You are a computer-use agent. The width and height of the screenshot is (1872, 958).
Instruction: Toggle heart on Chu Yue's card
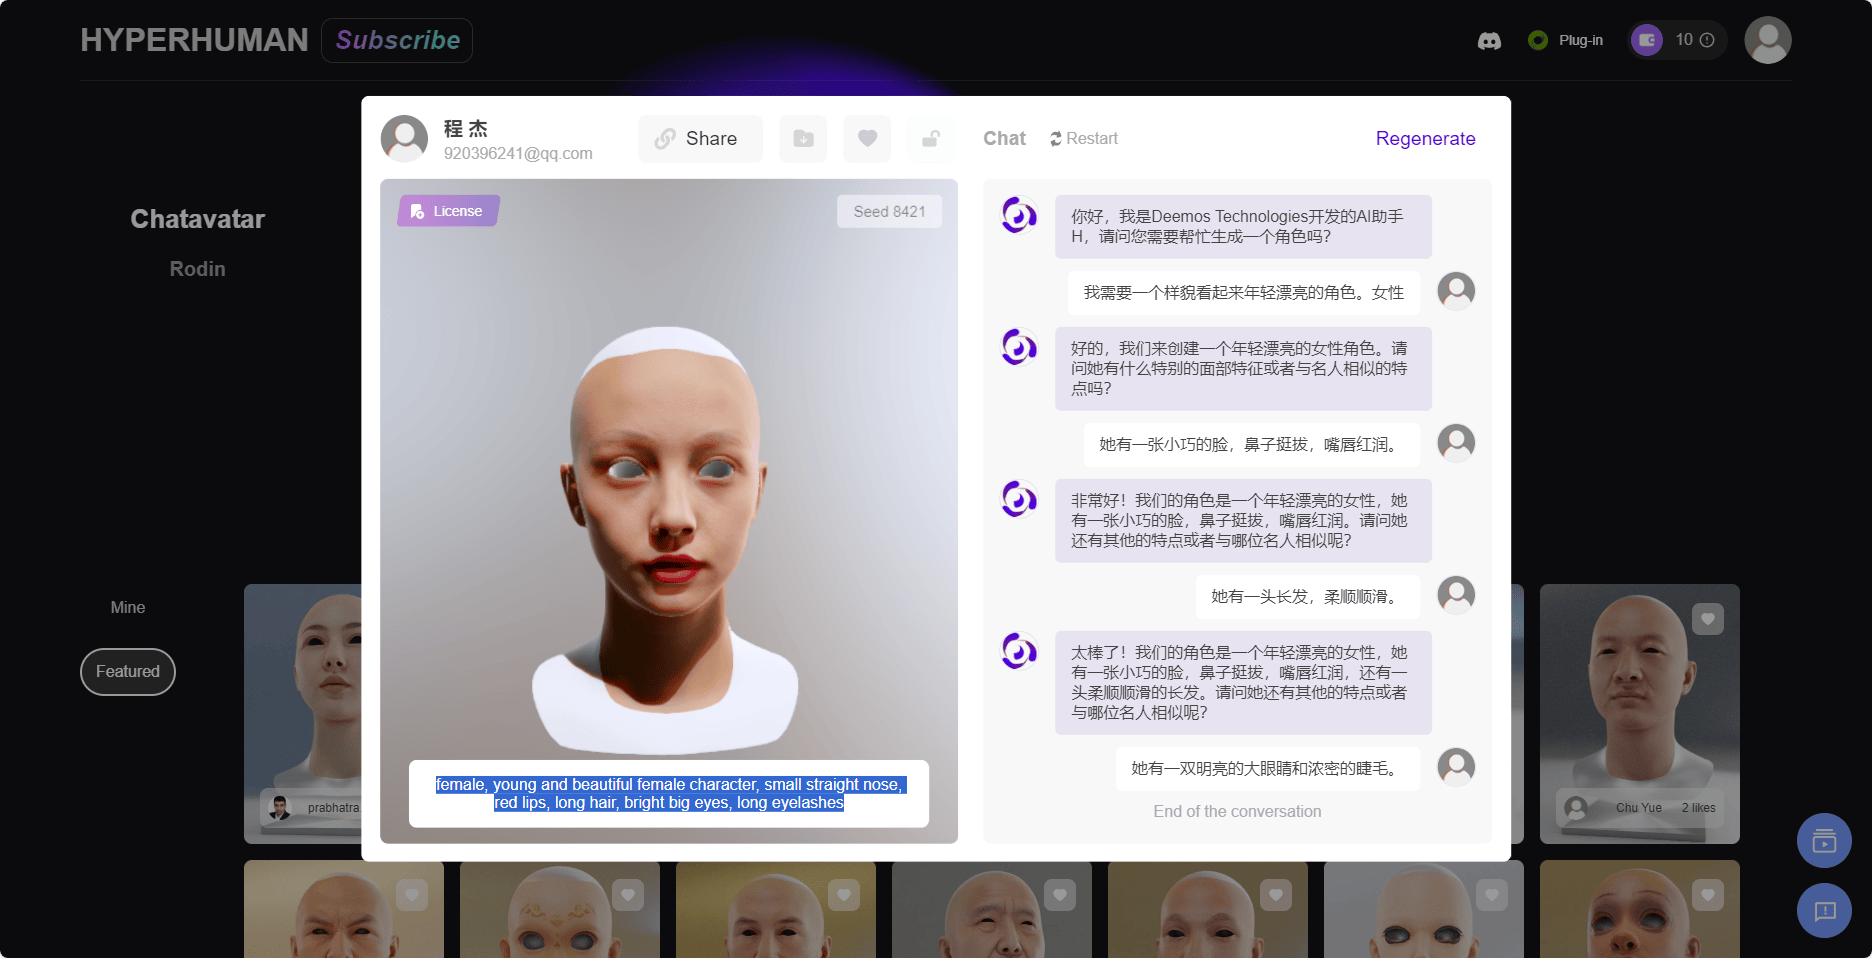tap(1707, 619)
